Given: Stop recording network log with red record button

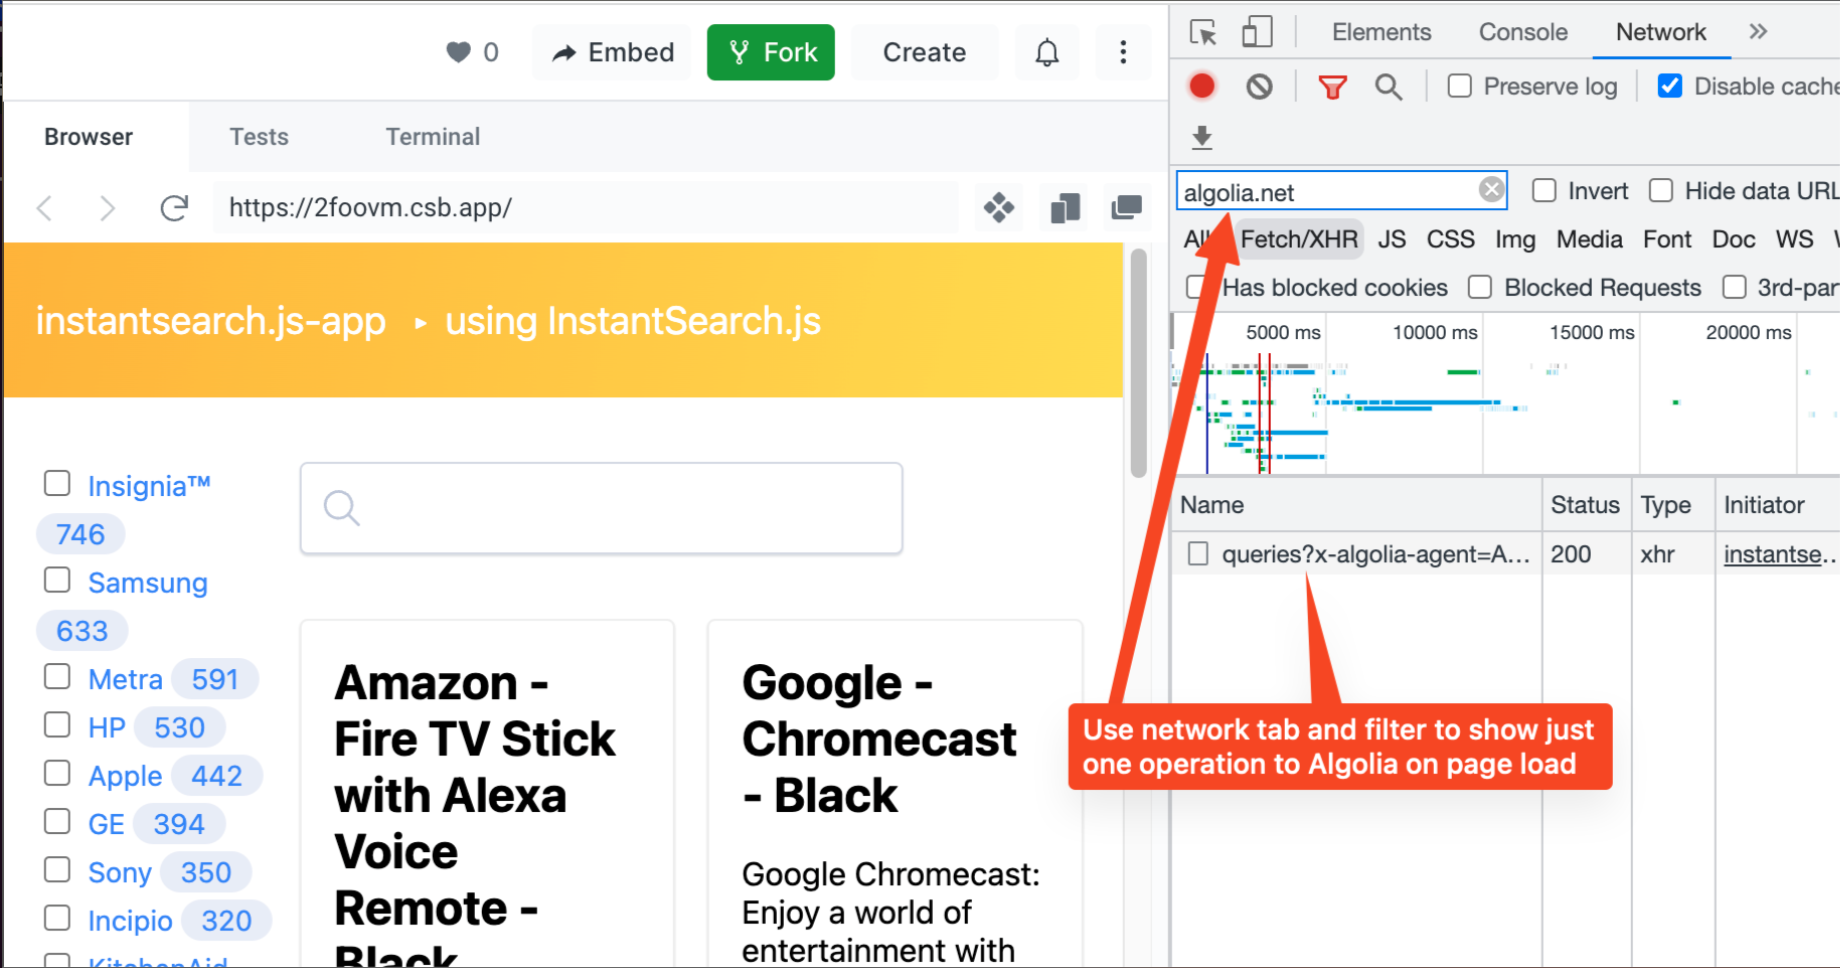Looking at the screenshot, I should (x=1202, y=86).
